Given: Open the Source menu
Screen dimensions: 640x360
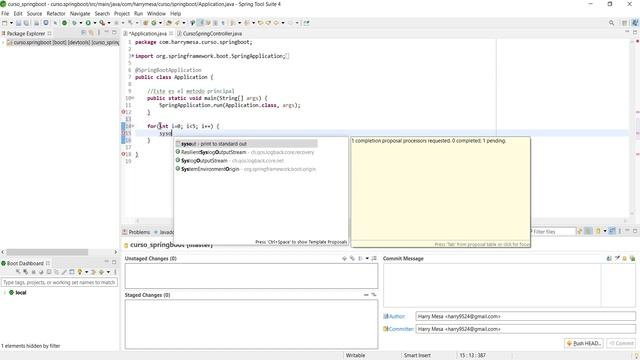Looking at the screenshot, I should coord(34,13).
